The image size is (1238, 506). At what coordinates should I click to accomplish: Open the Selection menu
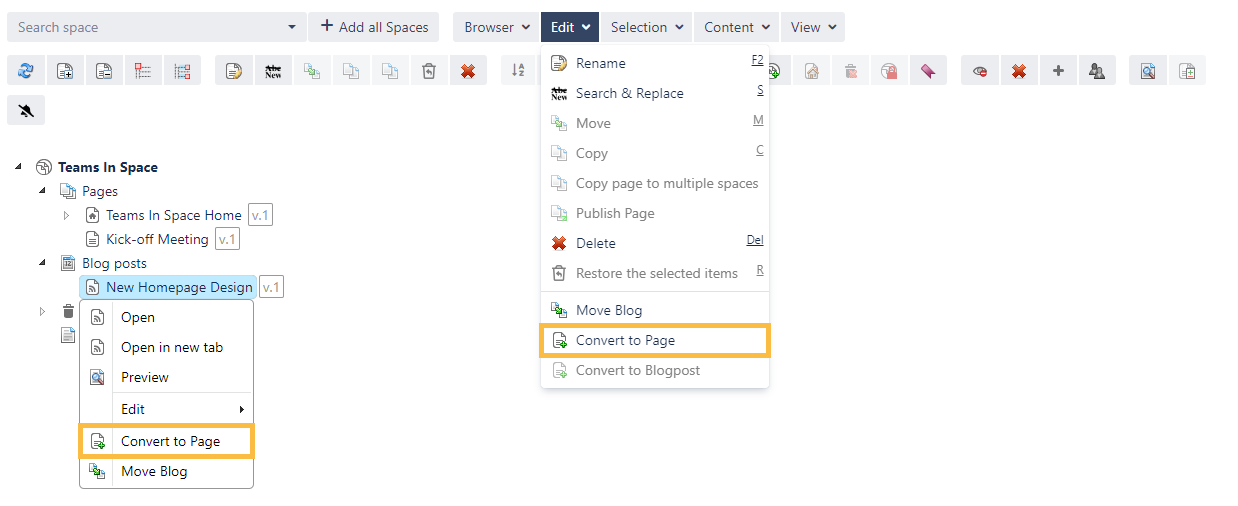[647, 27]
